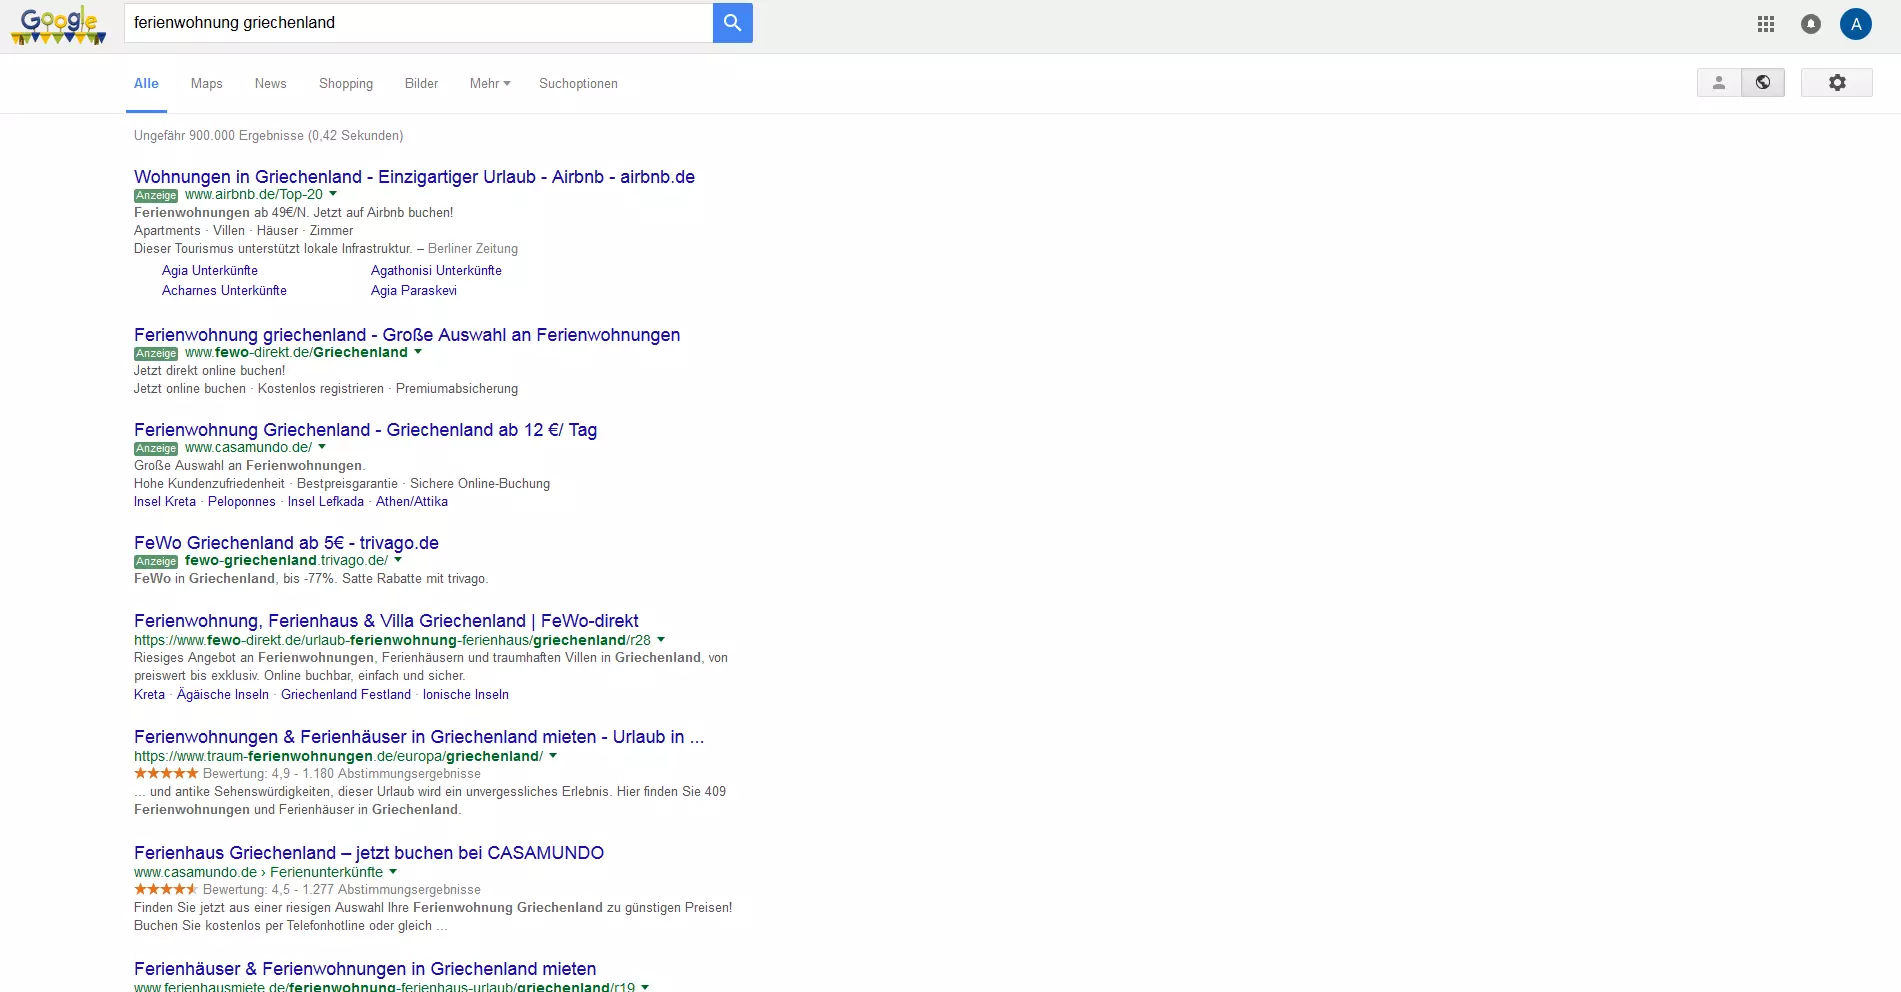The width and height of the screenshot is (1901, 992).
Task: Open Griechenland ab 12 €/ Tag ad
Action: (x=365, y=430)
